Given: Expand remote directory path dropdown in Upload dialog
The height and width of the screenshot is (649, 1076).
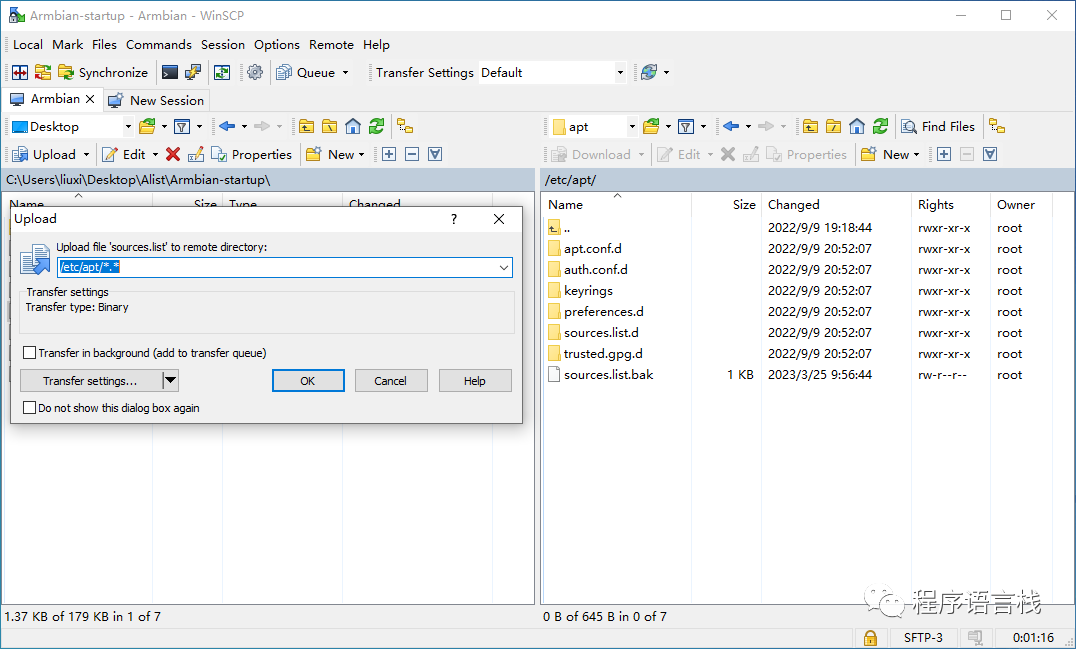Looking at the screenshot, I should click(504, 268).
